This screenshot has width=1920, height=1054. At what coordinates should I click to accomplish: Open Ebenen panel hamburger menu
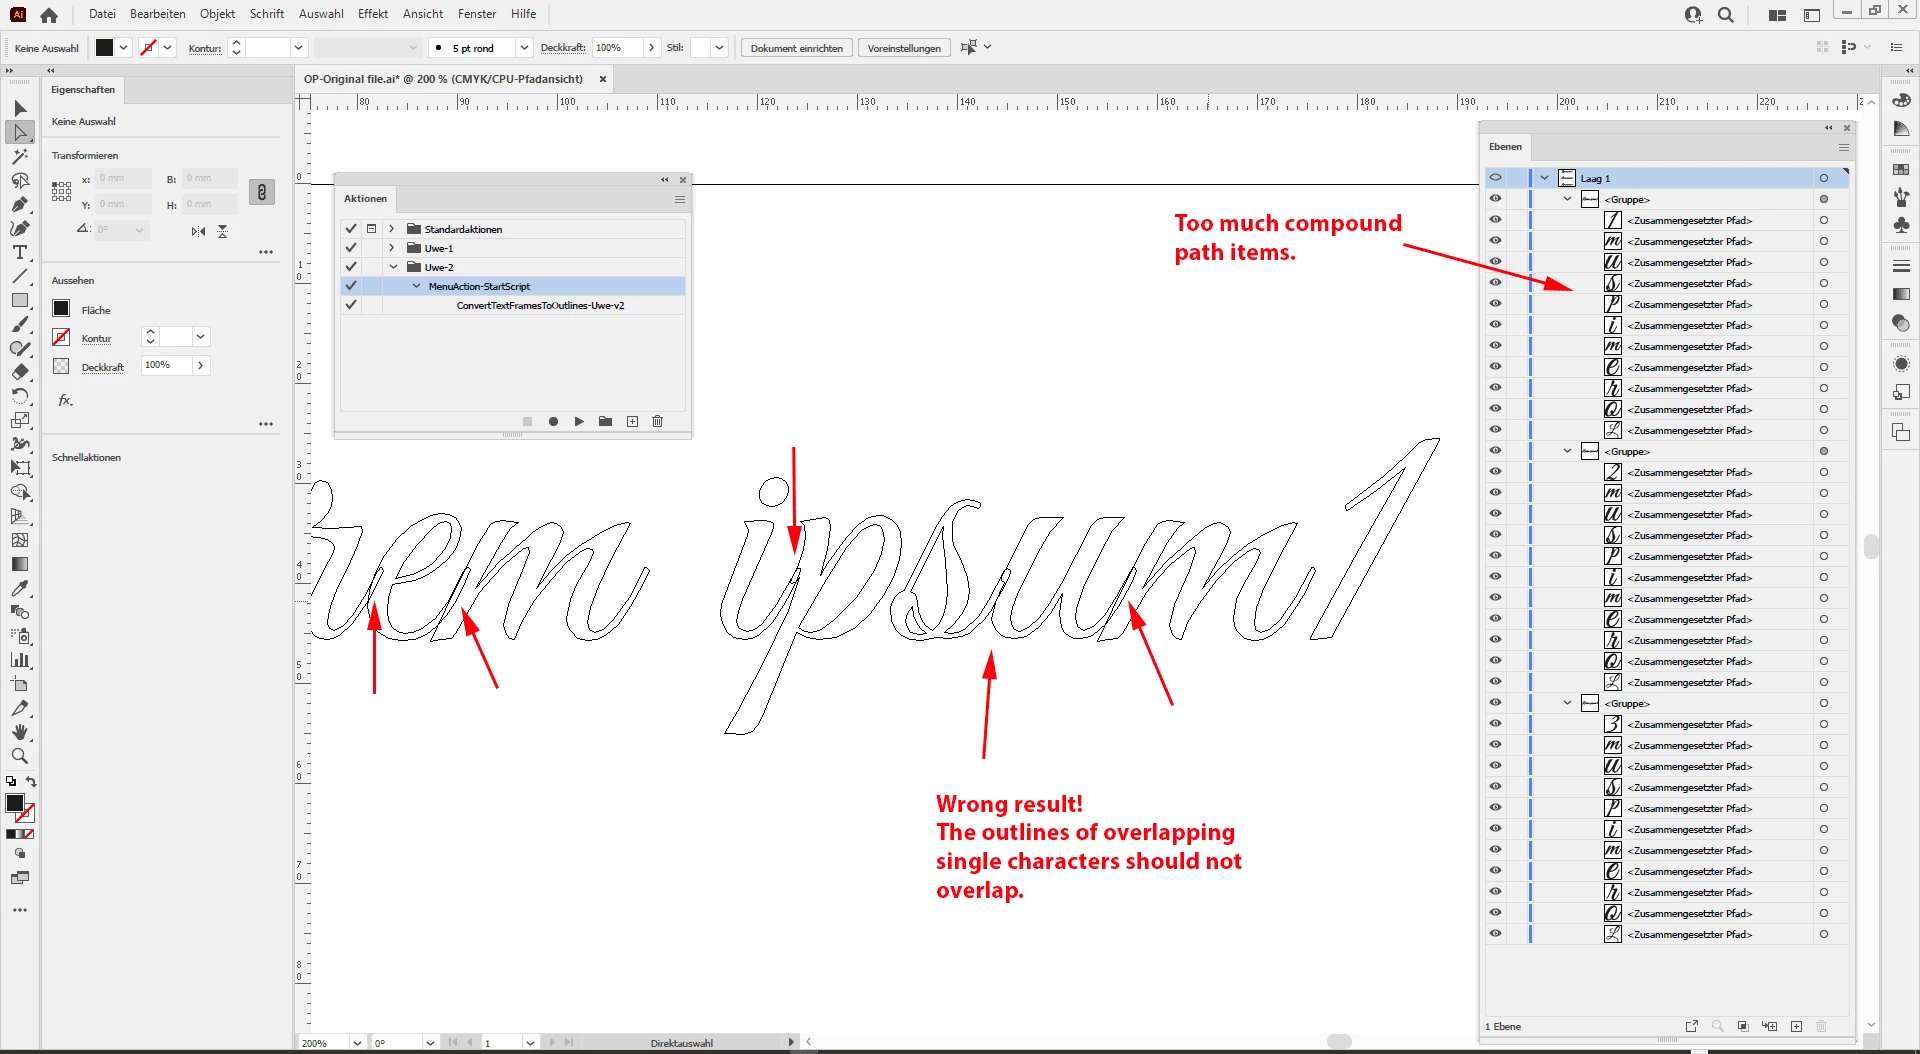click(1844, 147)
